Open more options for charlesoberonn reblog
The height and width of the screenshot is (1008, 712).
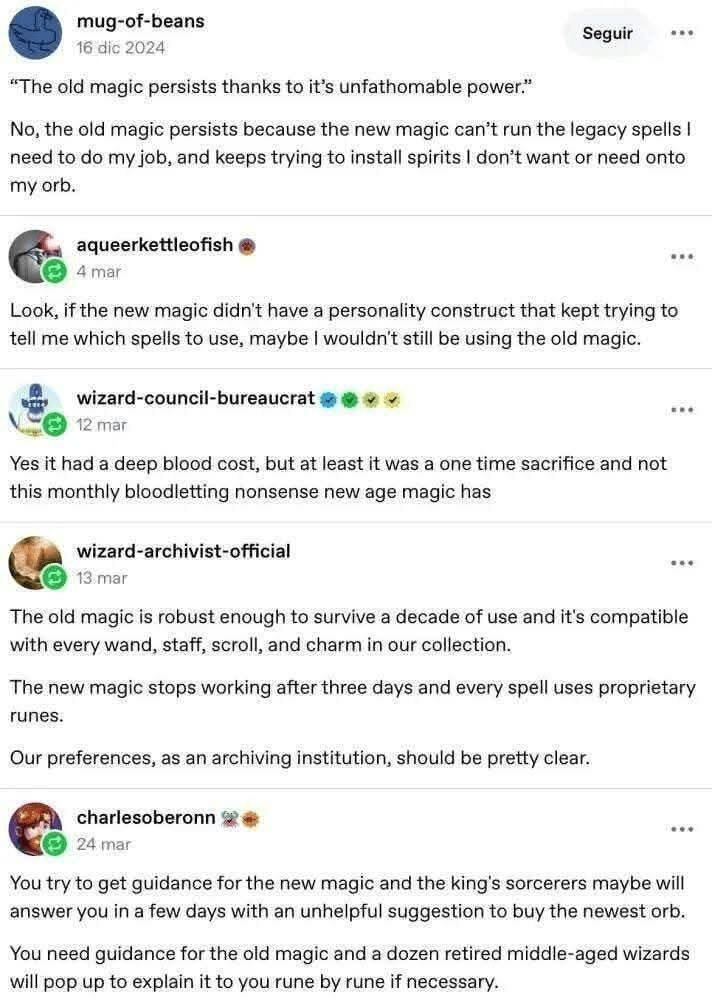[x=682, y=829]
